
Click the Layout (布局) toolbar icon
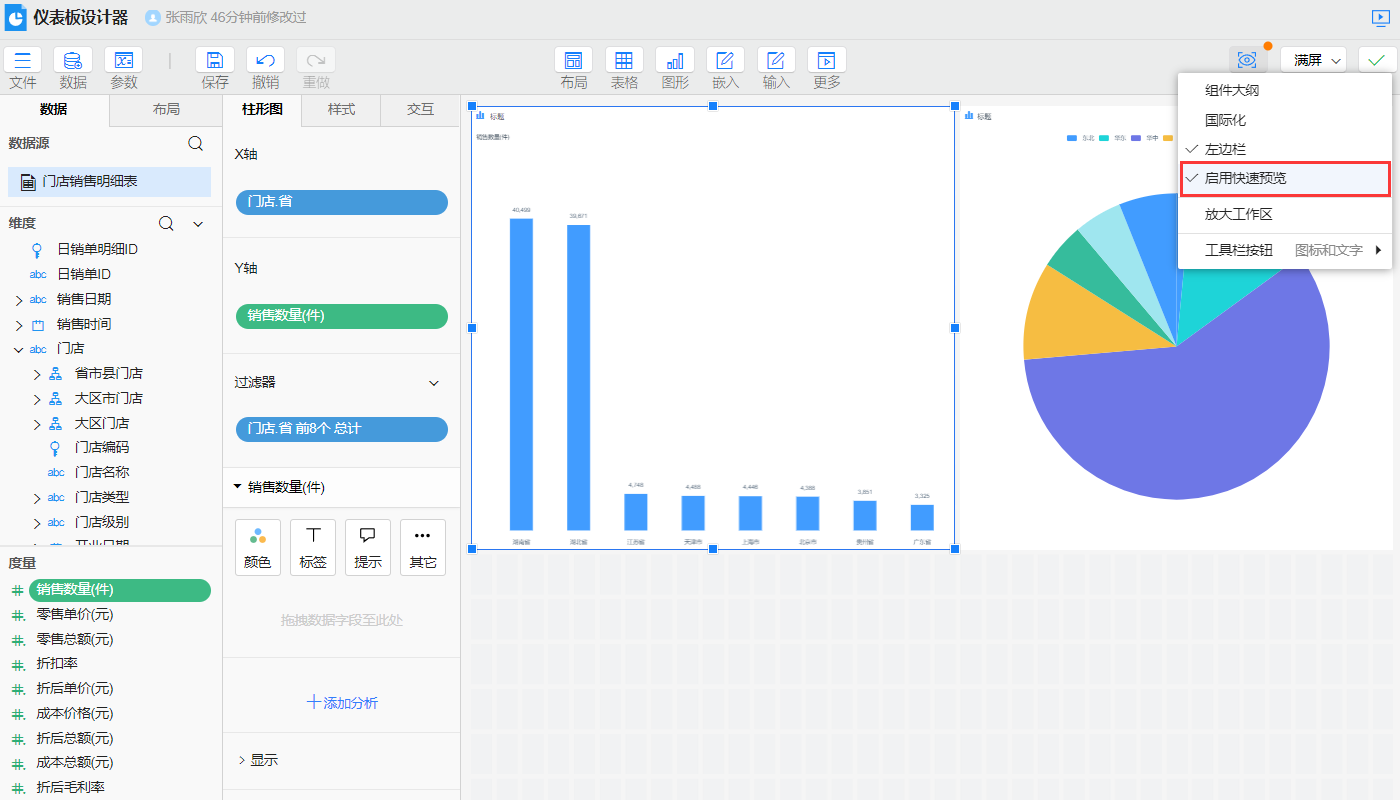(573, 61)
